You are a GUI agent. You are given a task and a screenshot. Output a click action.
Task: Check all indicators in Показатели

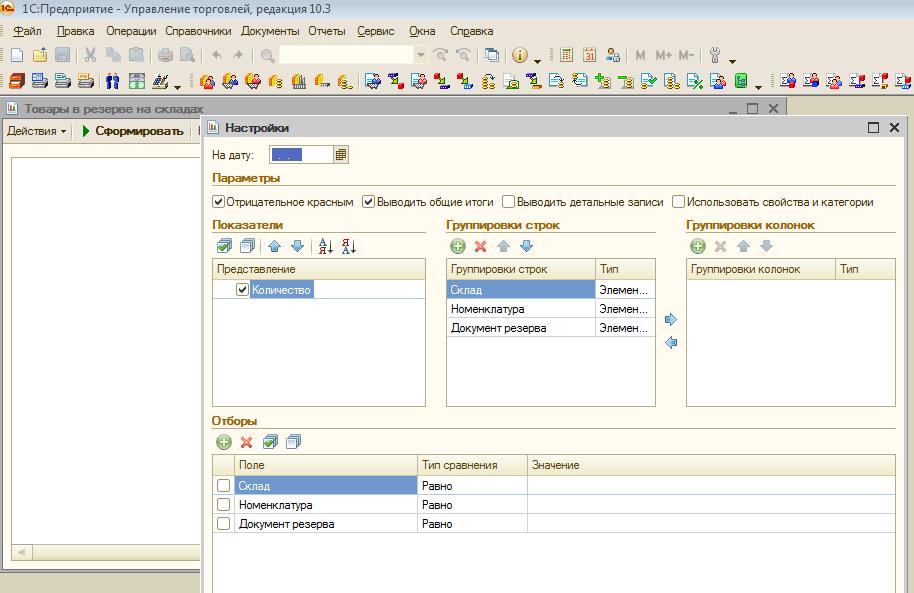224,246
